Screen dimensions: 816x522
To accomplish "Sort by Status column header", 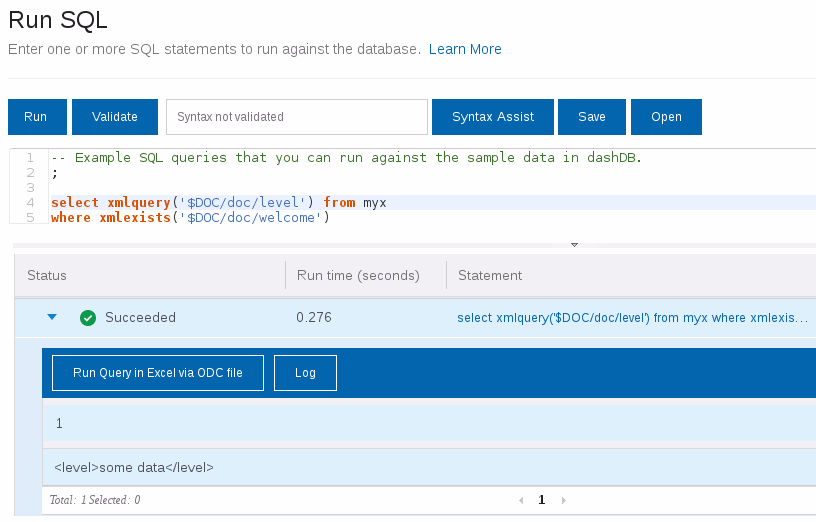I will pyautogui.click(x=47, y=275).
